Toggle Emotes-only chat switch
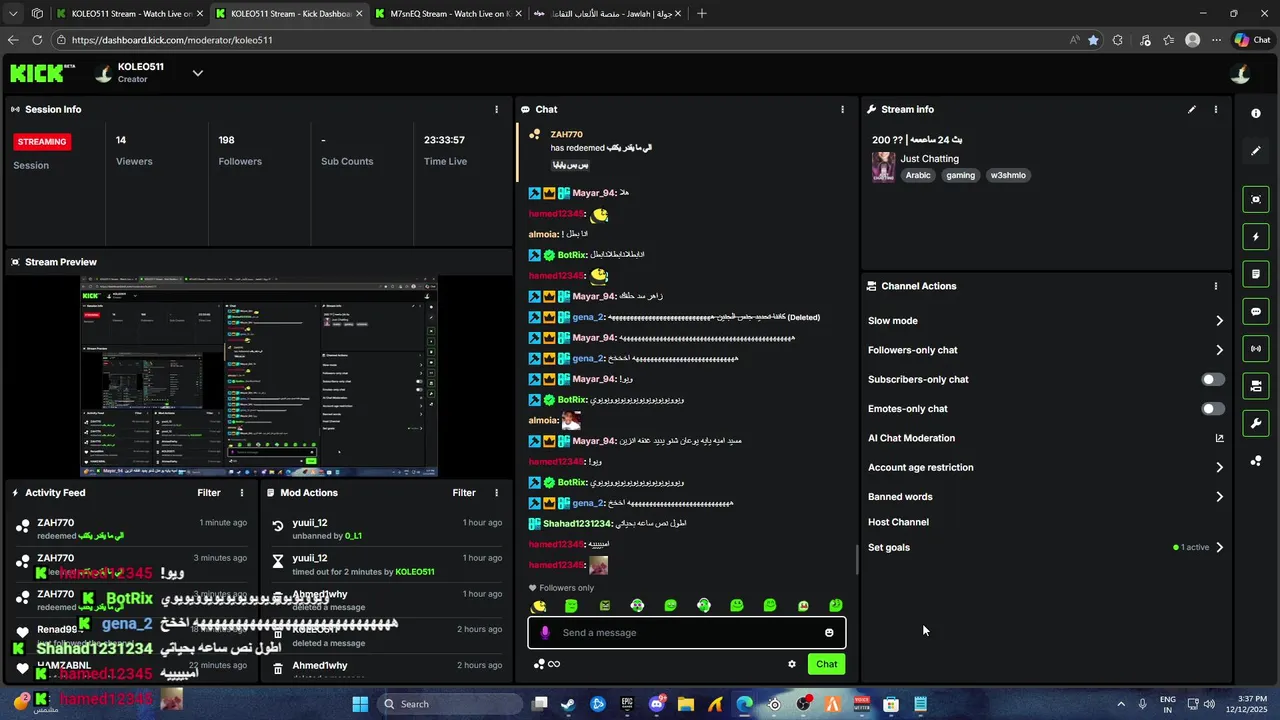The width and height of the screenshot is (1280, 720). point(1212,408)
